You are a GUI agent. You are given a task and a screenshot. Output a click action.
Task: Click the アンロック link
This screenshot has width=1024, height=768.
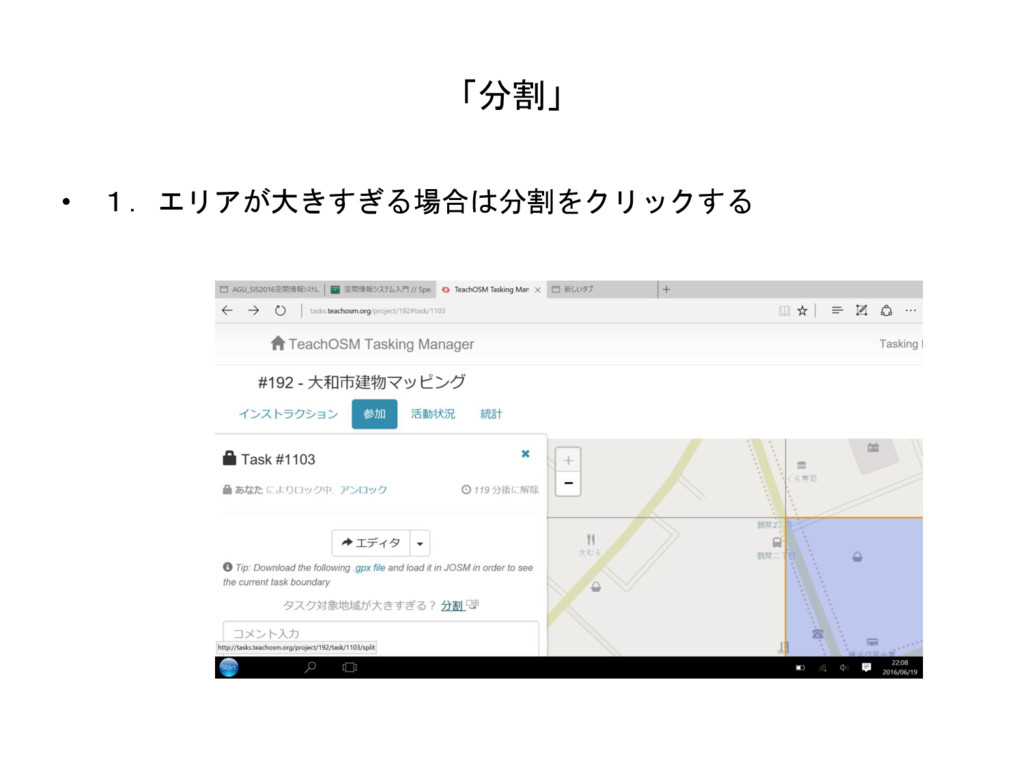pyautogui.click(x=362, y=490)
